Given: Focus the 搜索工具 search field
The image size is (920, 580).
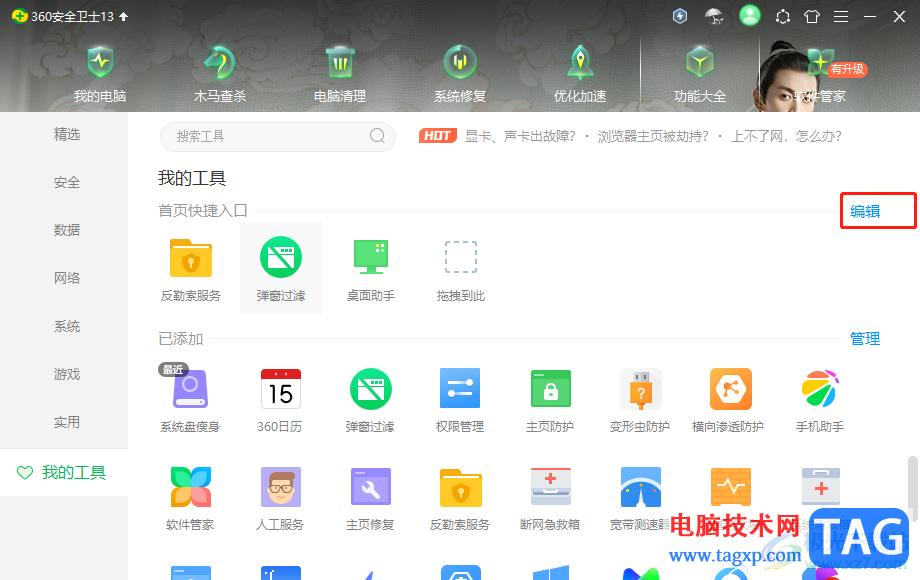Looking at the screenshot, I should coord(278,137).
